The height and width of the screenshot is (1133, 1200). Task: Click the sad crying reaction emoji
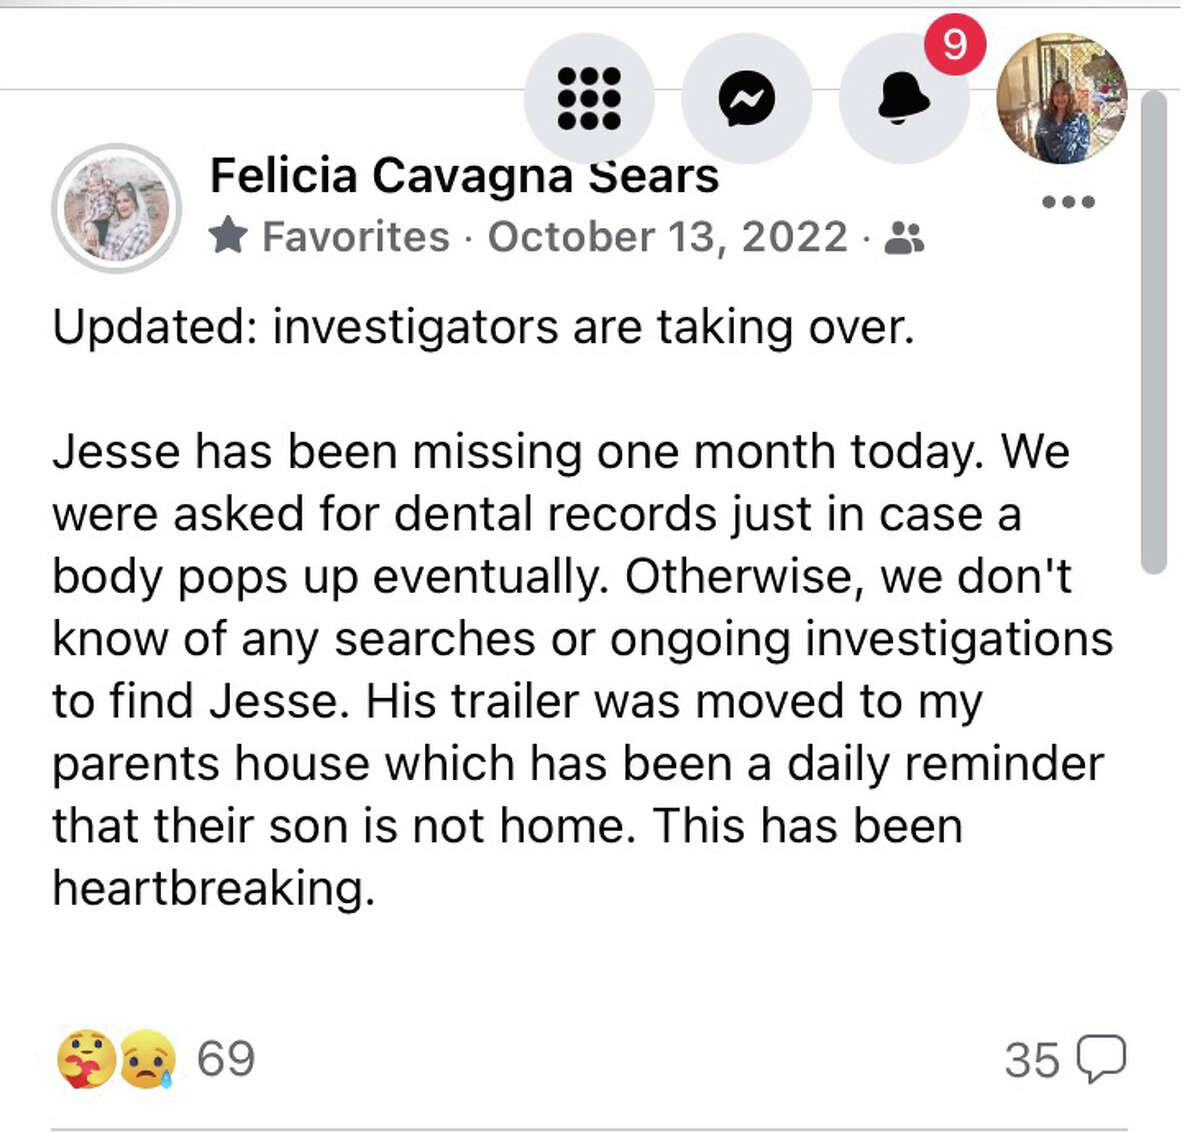pyautogui.click(x=147, y=1059)
